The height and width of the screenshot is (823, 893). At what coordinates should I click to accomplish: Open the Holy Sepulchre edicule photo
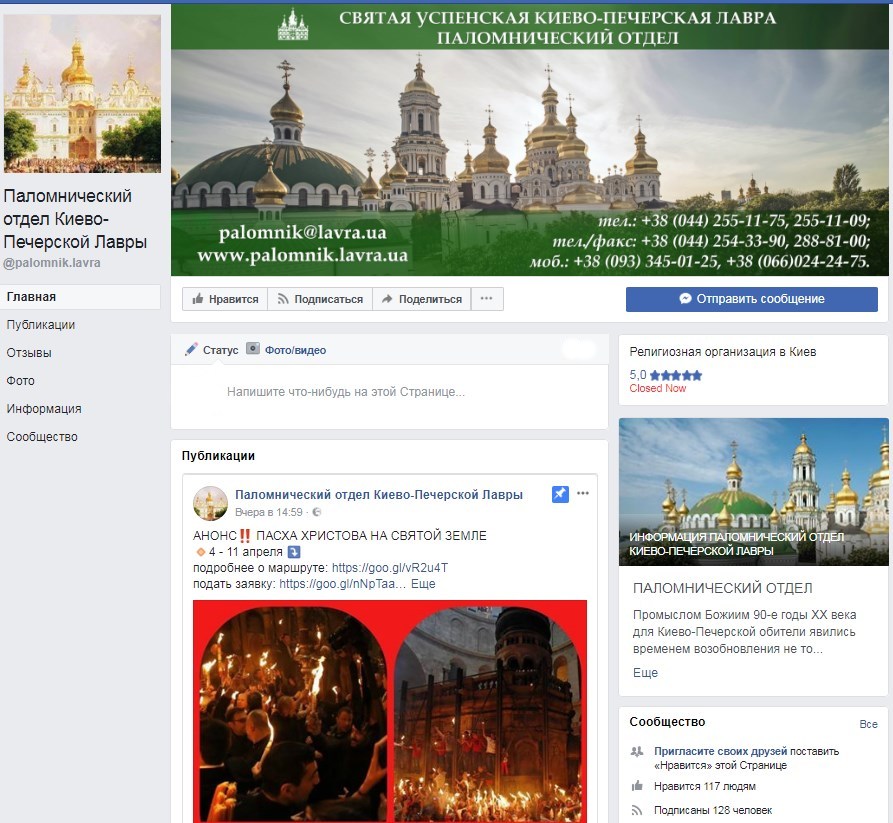tap(488, 714)
